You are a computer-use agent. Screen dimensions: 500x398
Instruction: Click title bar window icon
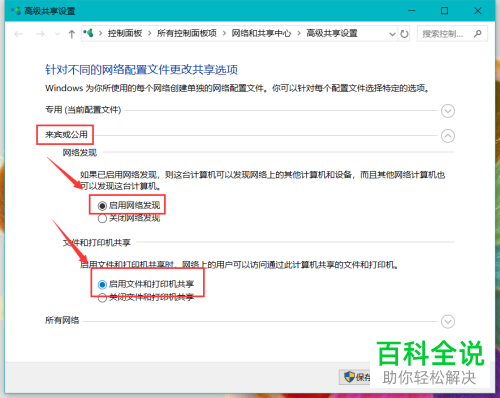point(16,11)
